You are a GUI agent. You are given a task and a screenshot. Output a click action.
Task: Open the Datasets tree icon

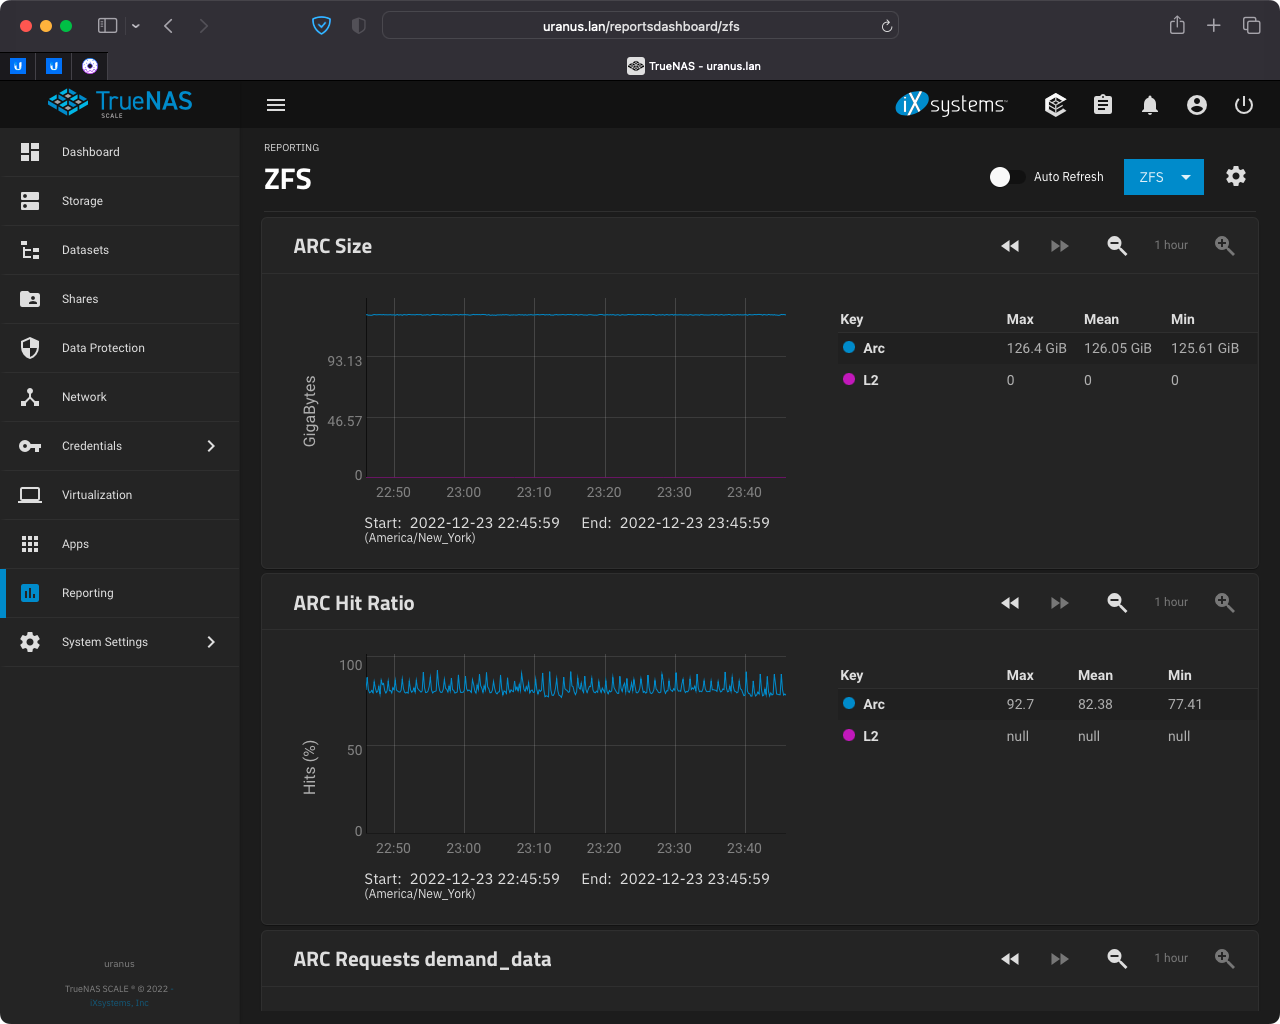30,250
